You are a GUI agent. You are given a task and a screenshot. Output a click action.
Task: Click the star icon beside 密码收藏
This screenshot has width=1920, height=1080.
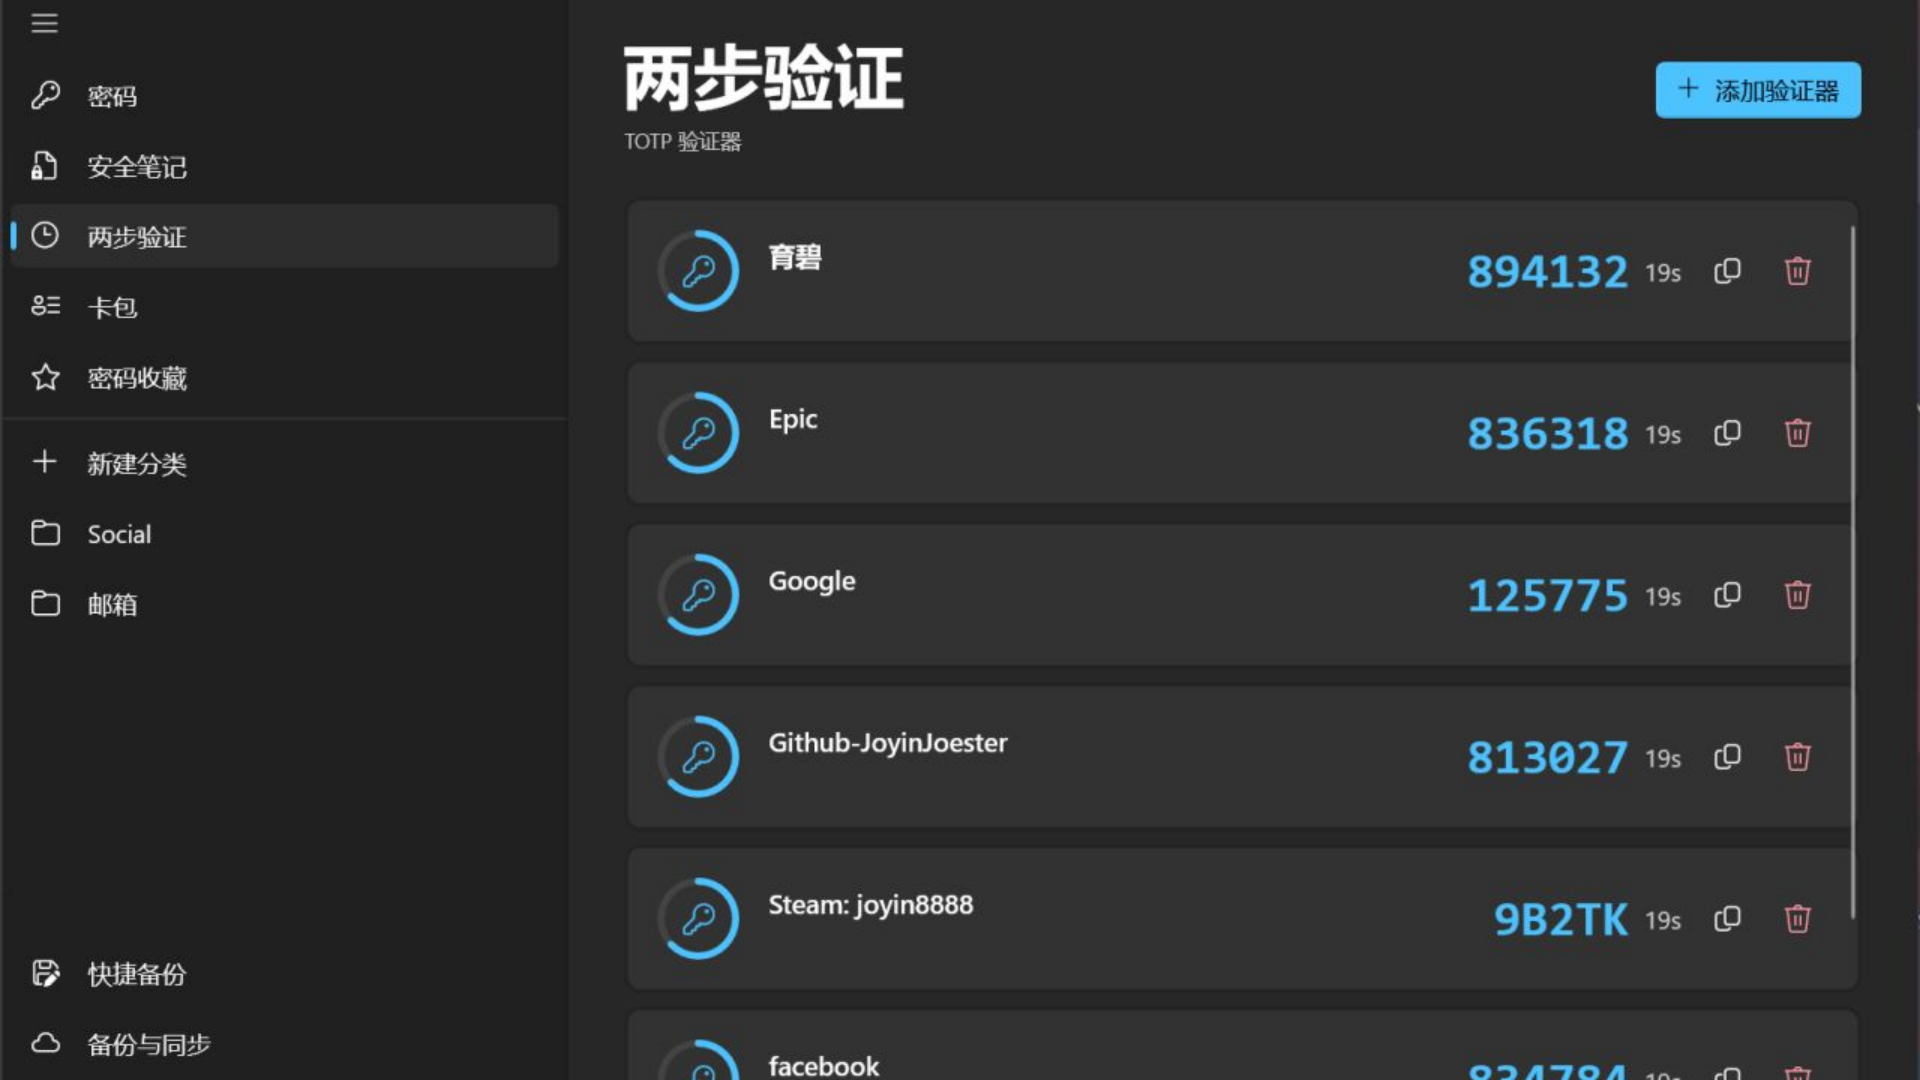pyautogui.click(x=45, y=377)
